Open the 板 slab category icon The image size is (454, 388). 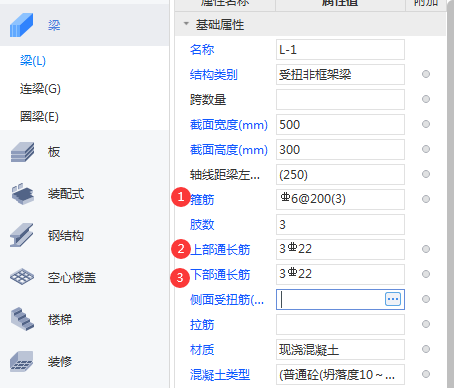tap(22, 152)
